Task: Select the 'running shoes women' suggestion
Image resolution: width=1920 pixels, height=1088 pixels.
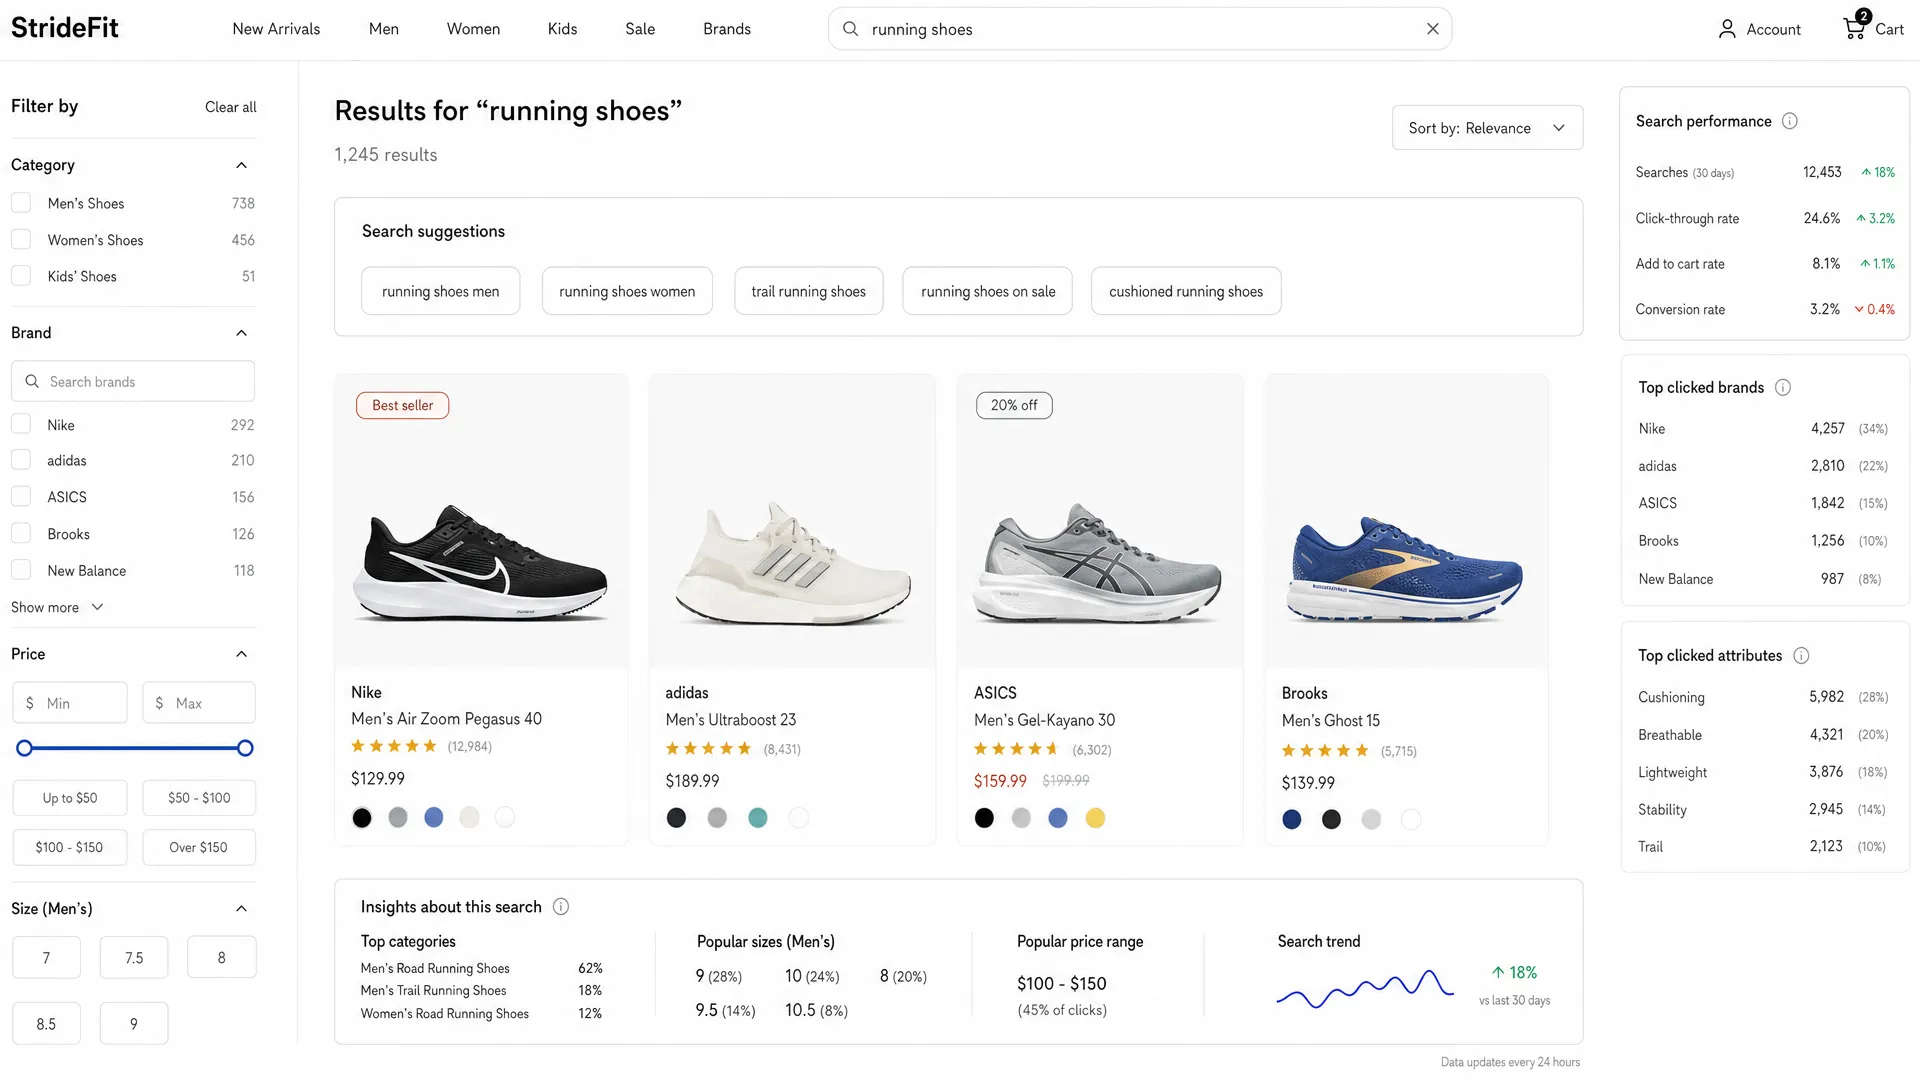Action: (x=627, y=291)
